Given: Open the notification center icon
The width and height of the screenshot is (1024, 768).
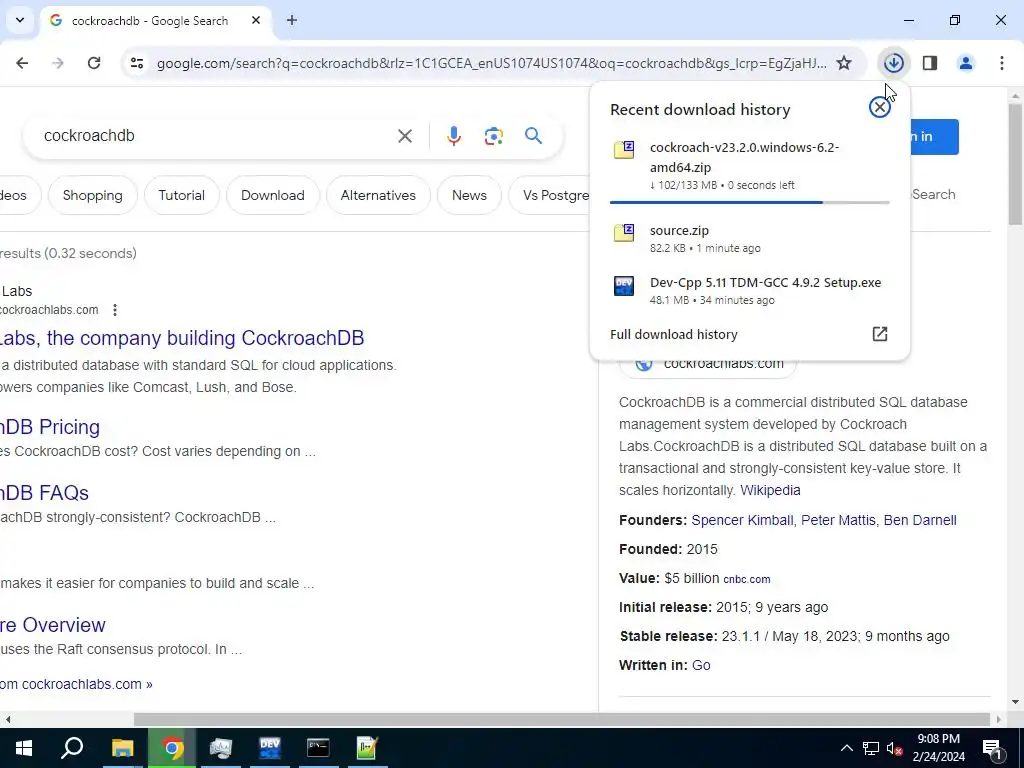Looking at the screenshot, I should [993, 748].
